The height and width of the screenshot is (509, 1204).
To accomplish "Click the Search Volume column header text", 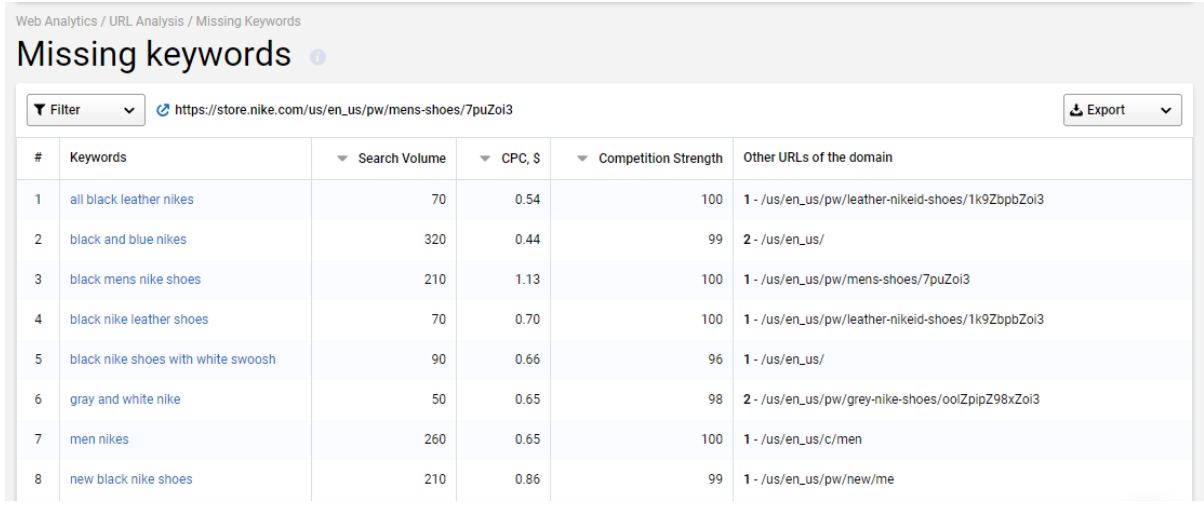I will click(x=402, y=159).
